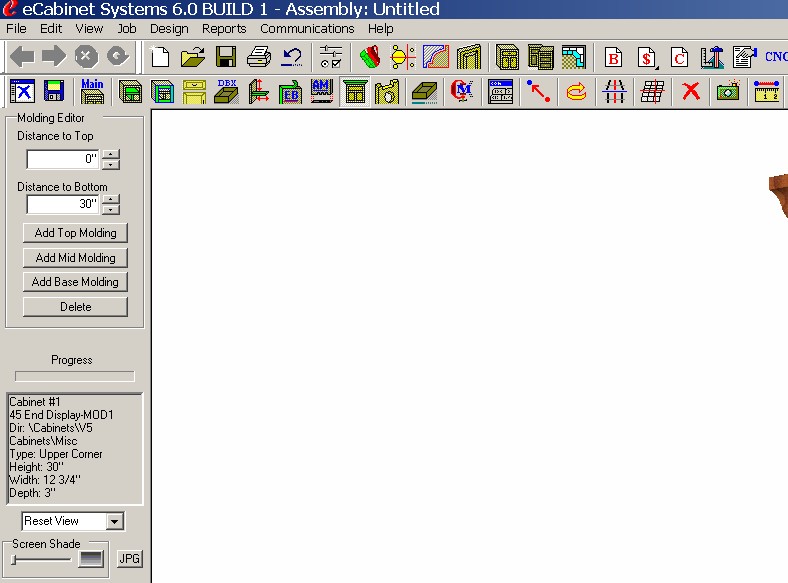Image resolution: width=788 pixels, height=583 pixels.
Task: Click the hand writing document icon
Action: [745, 57]
